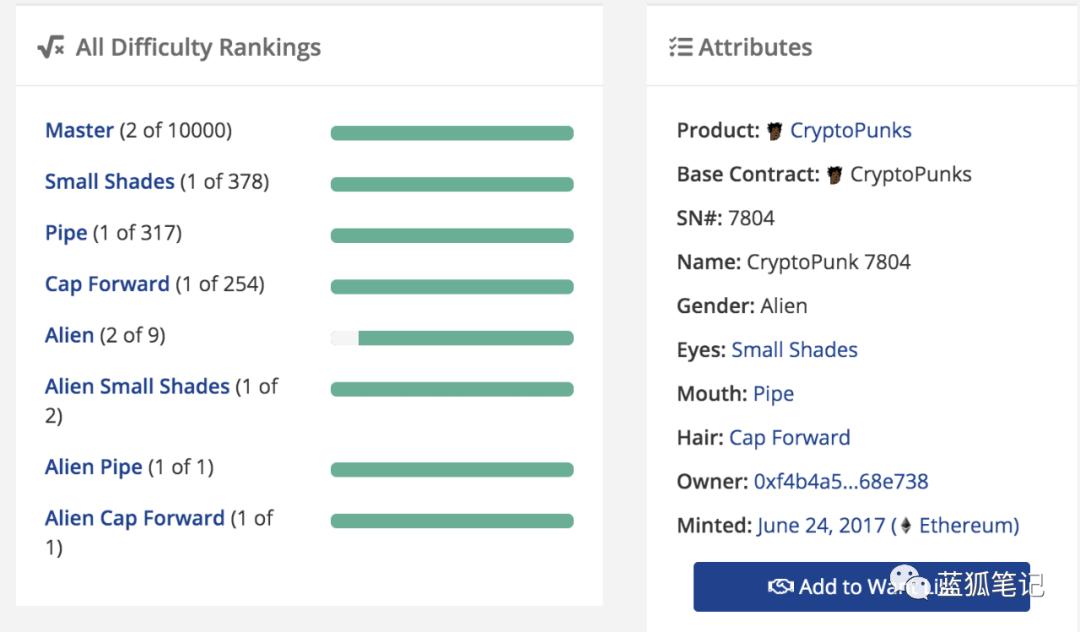The image size is (1080, 632).
Task: Click the June 24, 2017 minted date link
Action: [x=821, y=526]
